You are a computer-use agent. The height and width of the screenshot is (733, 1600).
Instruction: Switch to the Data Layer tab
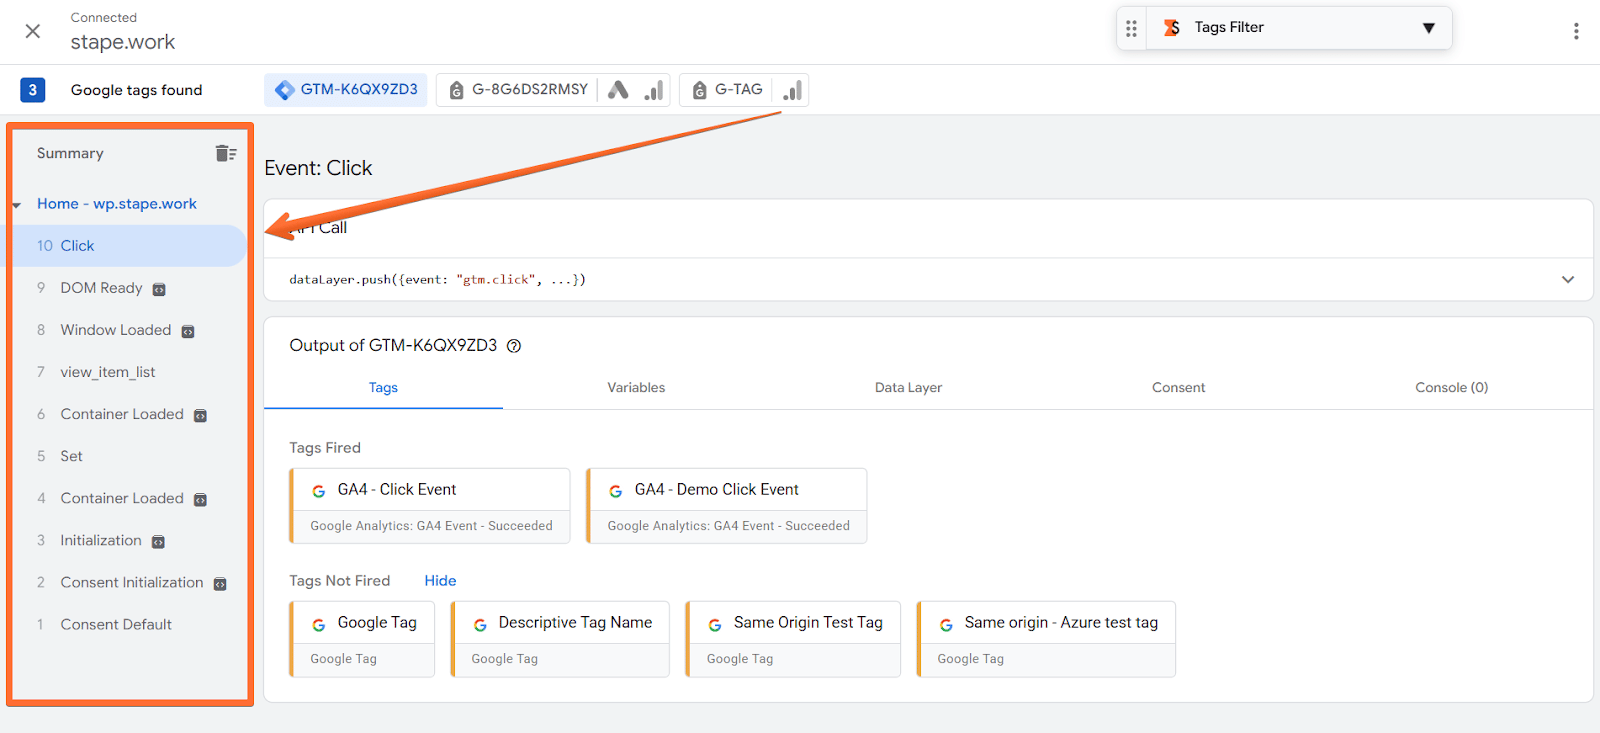908,388
